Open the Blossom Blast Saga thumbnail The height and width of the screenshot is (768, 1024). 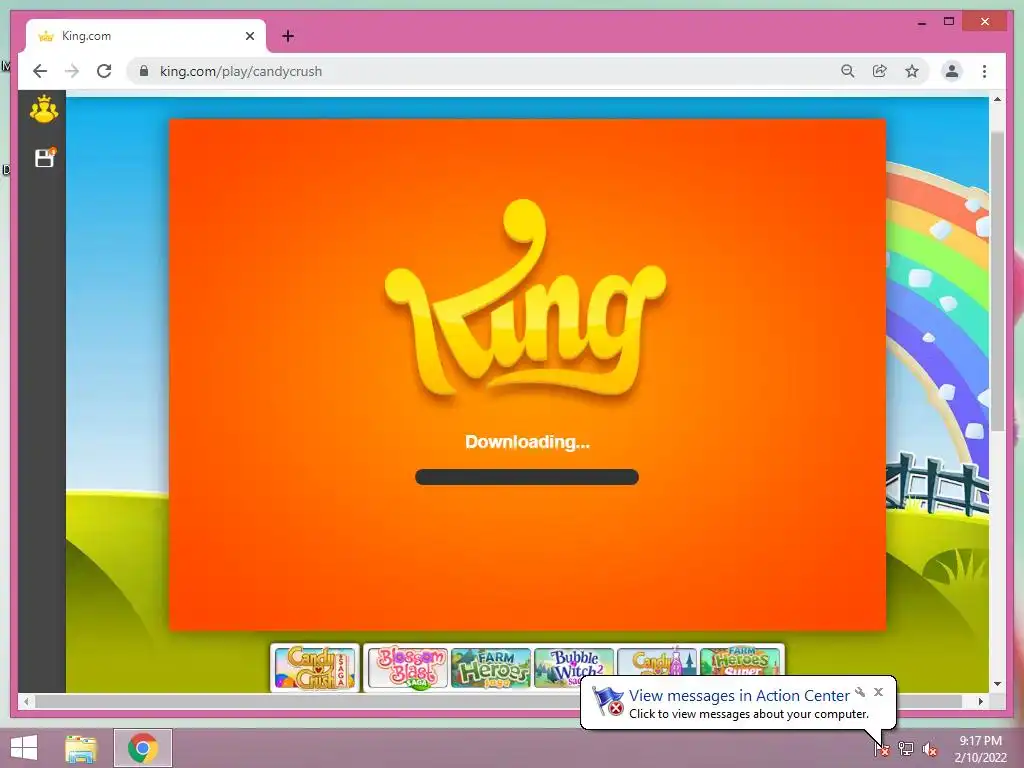click(408, 667)
